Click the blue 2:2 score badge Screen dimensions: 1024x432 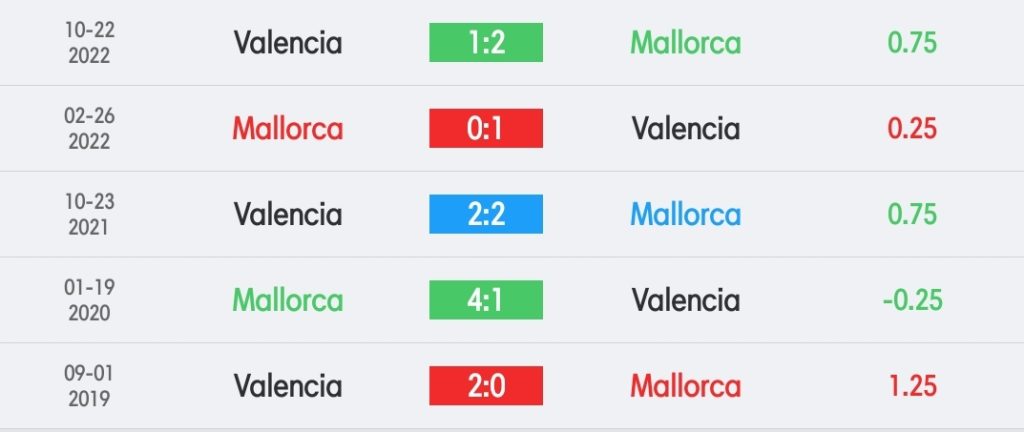point(486,214)
